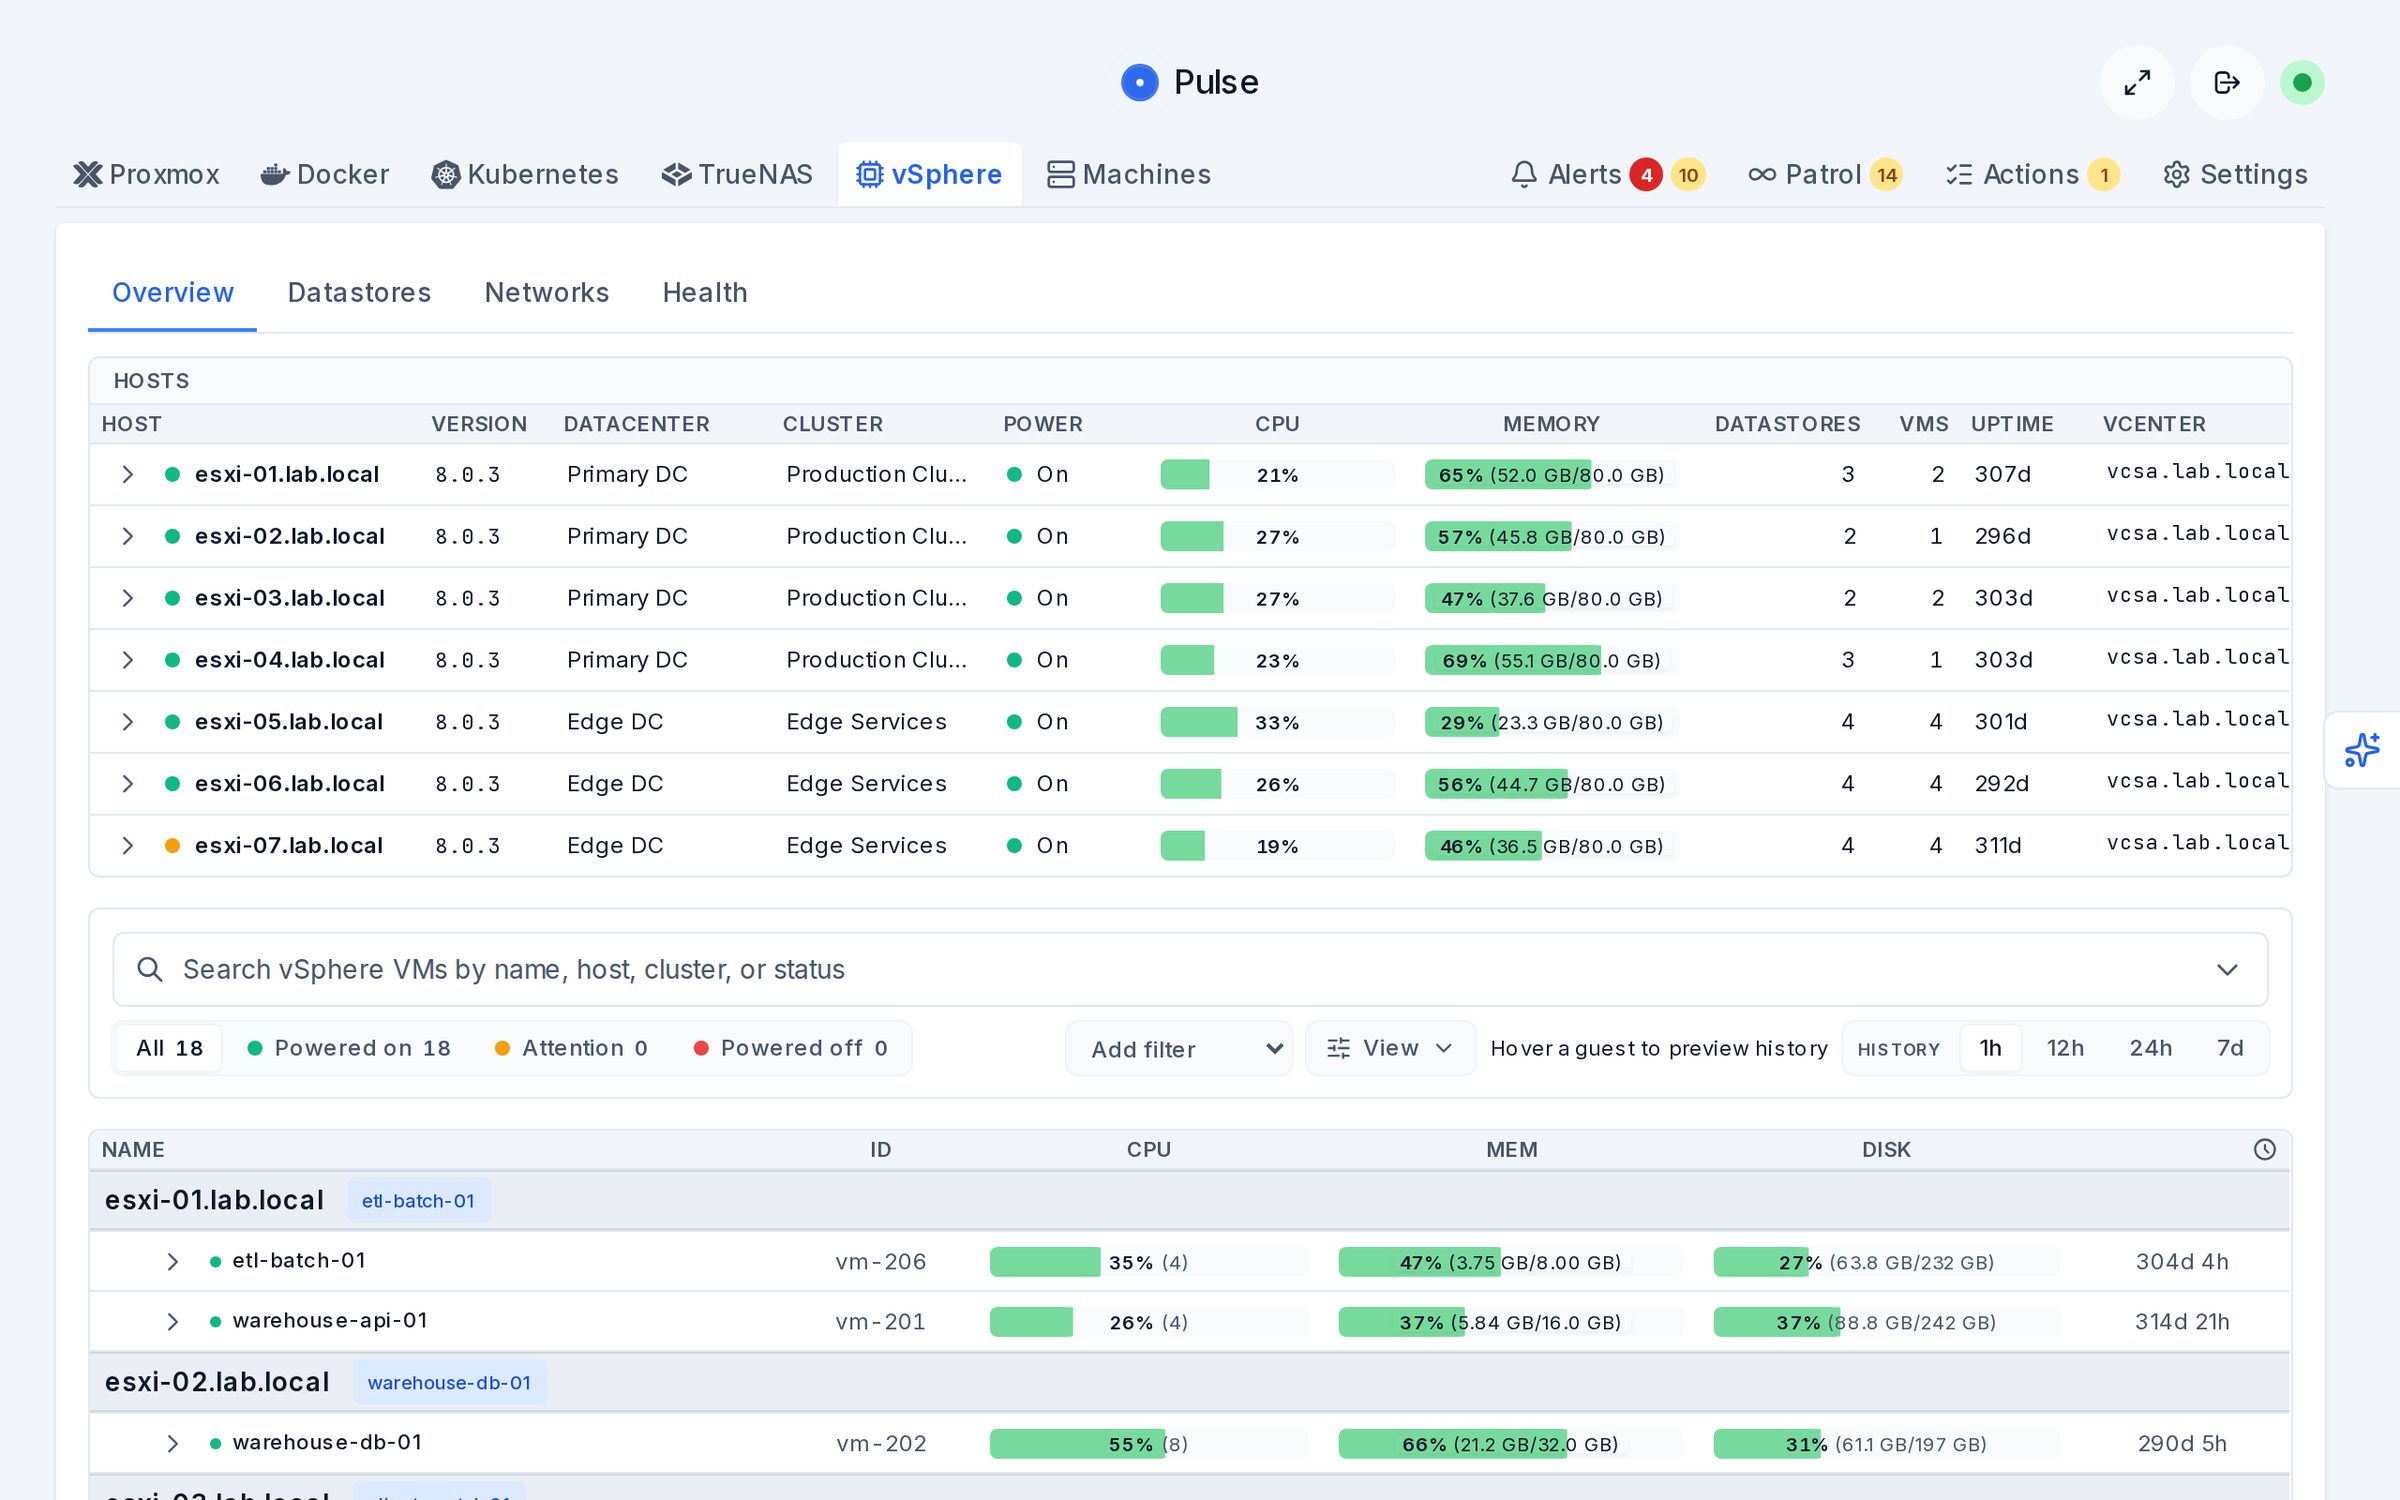Screen dimensions: 2400x1500
Task: Click the Patrol 14 badge
Action: pos(1886,175)
